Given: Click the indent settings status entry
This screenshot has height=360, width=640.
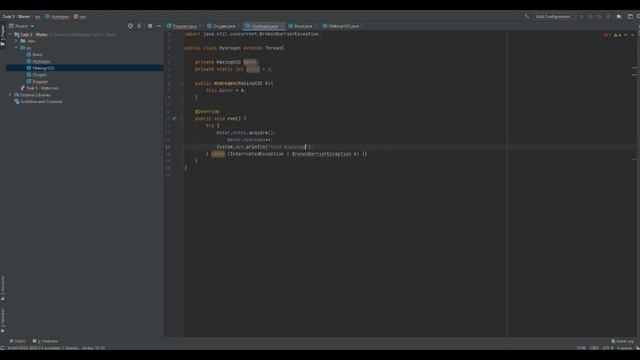Looking at the screenshot, I should [x=624, y=348].
